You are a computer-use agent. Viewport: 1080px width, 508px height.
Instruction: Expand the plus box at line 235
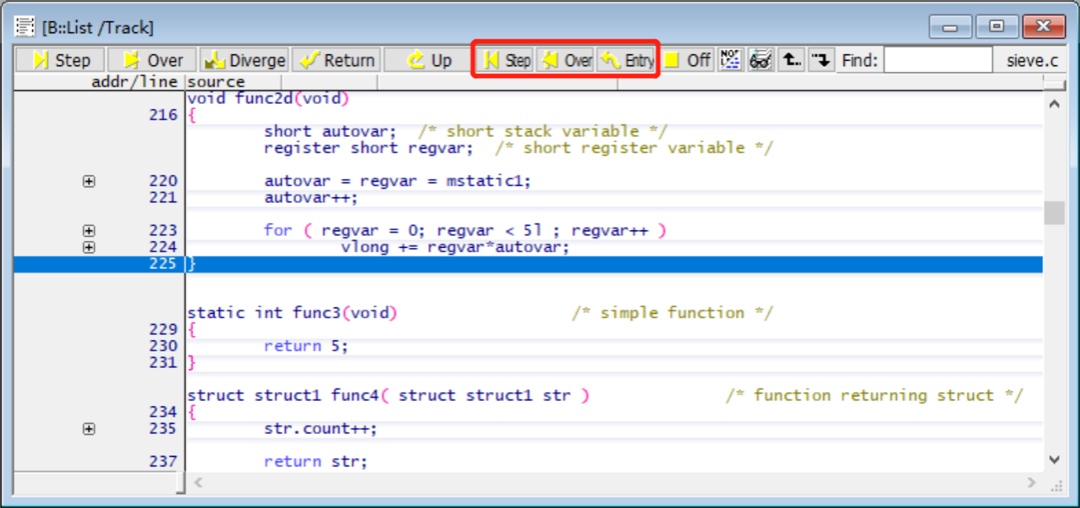(89, 429)
